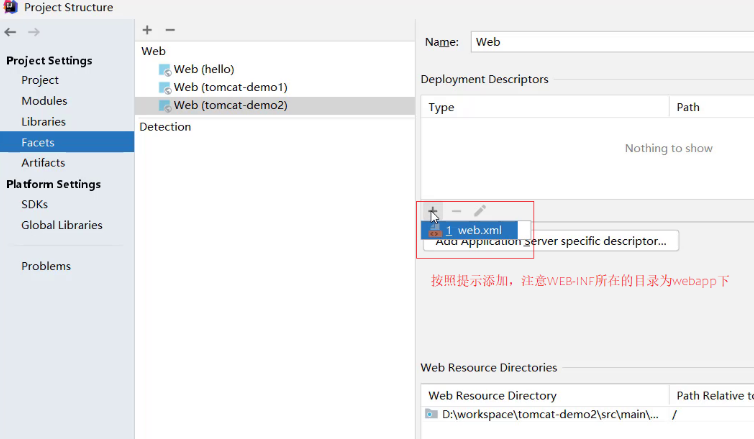Open the Problems section

46,266
